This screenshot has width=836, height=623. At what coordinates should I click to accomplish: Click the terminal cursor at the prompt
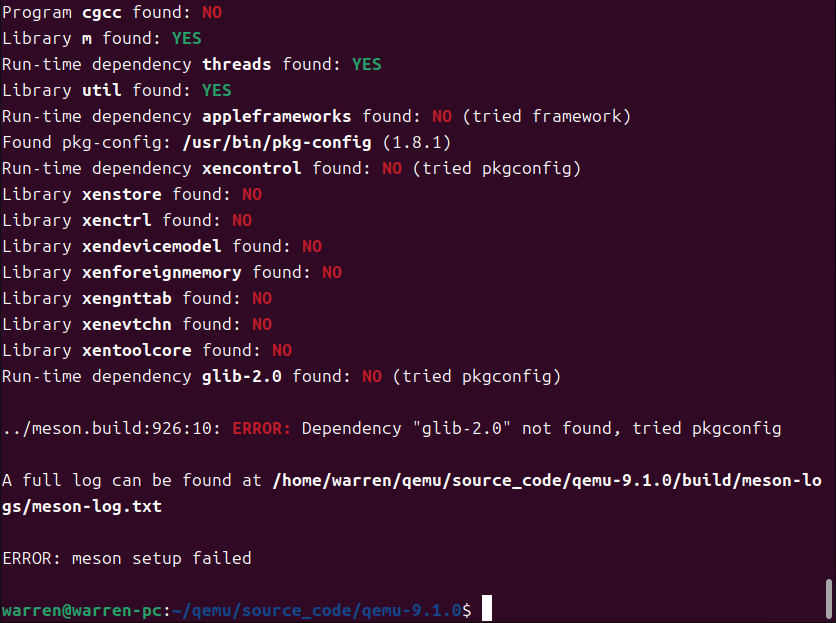pos(487,609)
